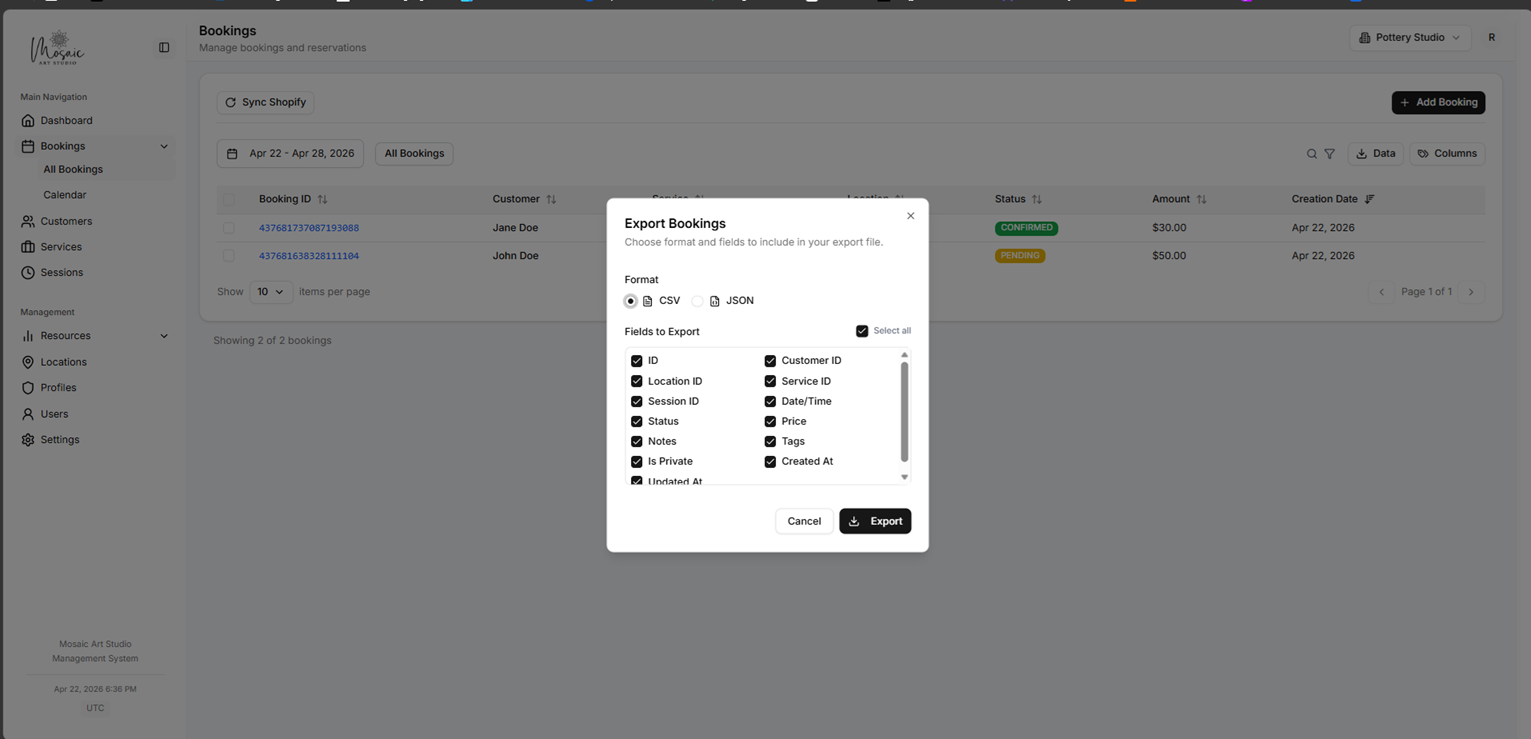The image size is (1531, 739).
Task: Click the Services briefcase icon
Action: pos(28,246)
